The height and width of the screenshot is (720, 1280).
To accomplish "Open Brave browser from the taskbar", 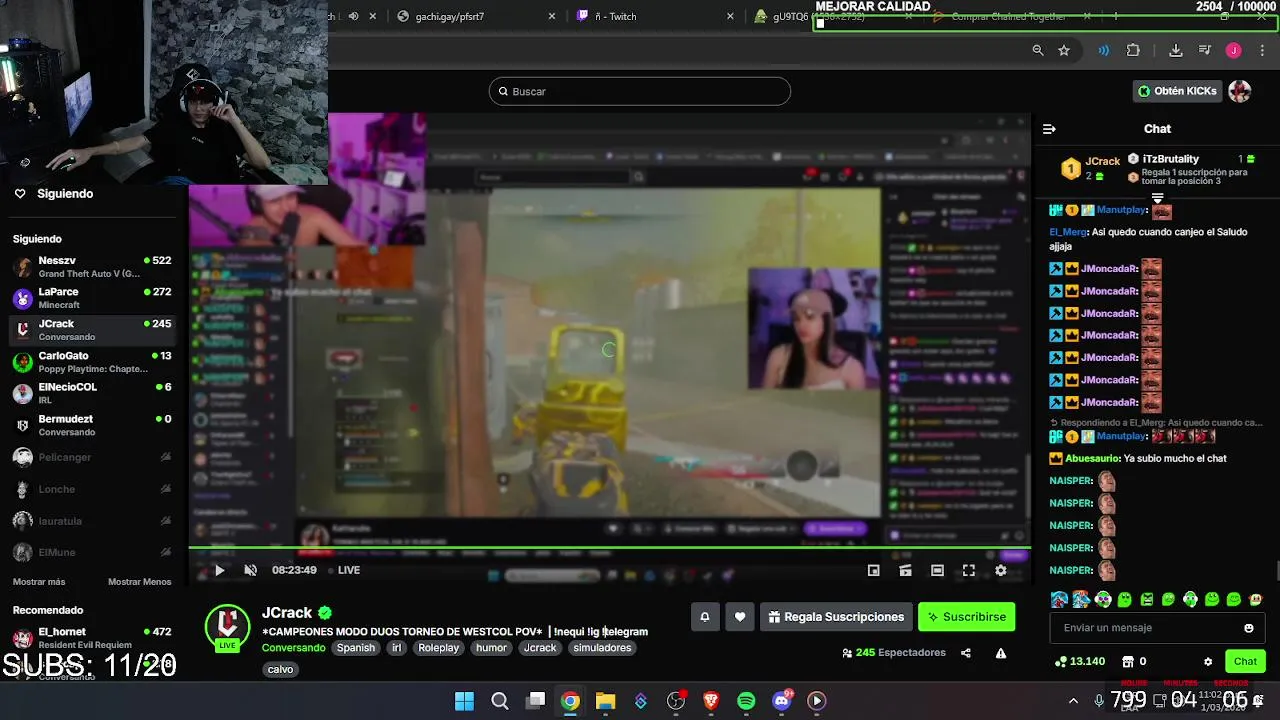I will coord(711,701).
